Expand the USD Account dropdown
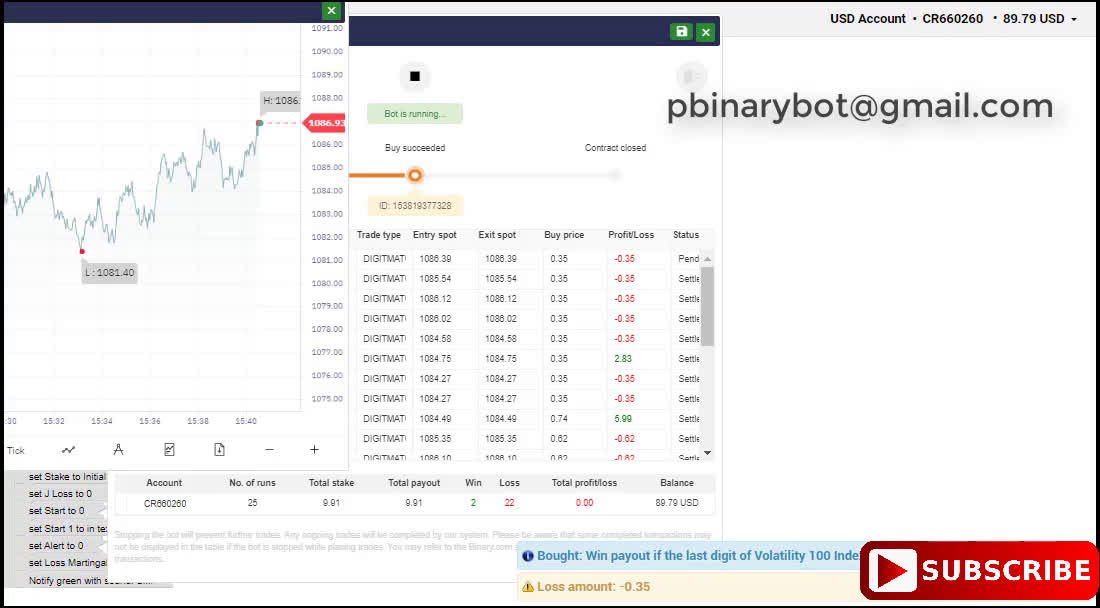 pyautogui.click(x=1074, y=19)
